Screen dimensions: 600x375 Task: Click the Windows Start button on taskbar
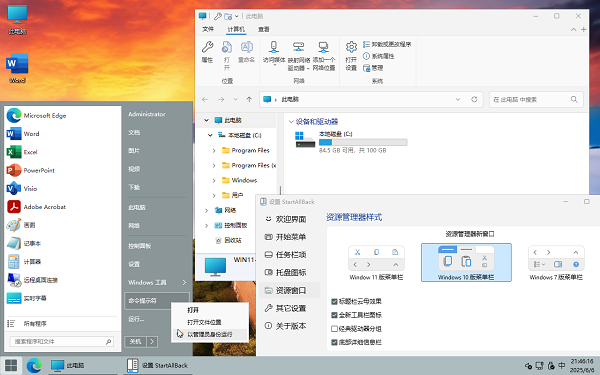(11, 365)
